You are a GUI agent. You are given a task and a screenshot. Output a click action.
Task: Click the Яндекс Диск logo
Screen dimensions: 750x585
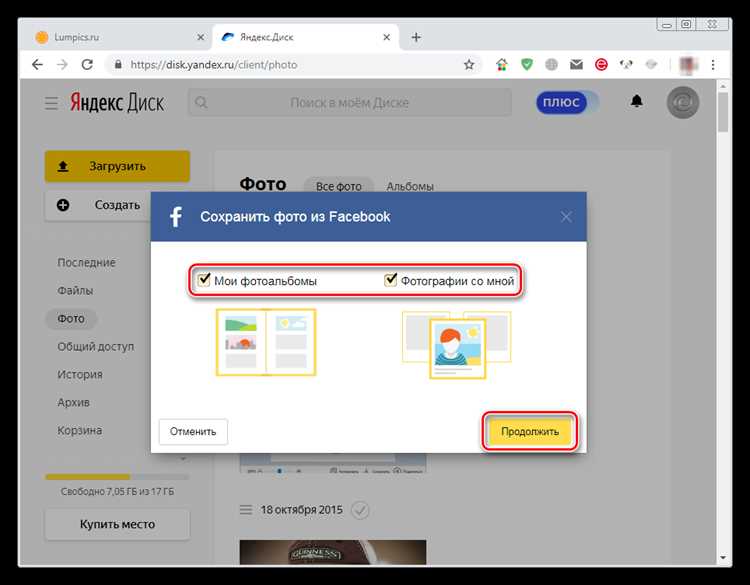tap(117, 102)
